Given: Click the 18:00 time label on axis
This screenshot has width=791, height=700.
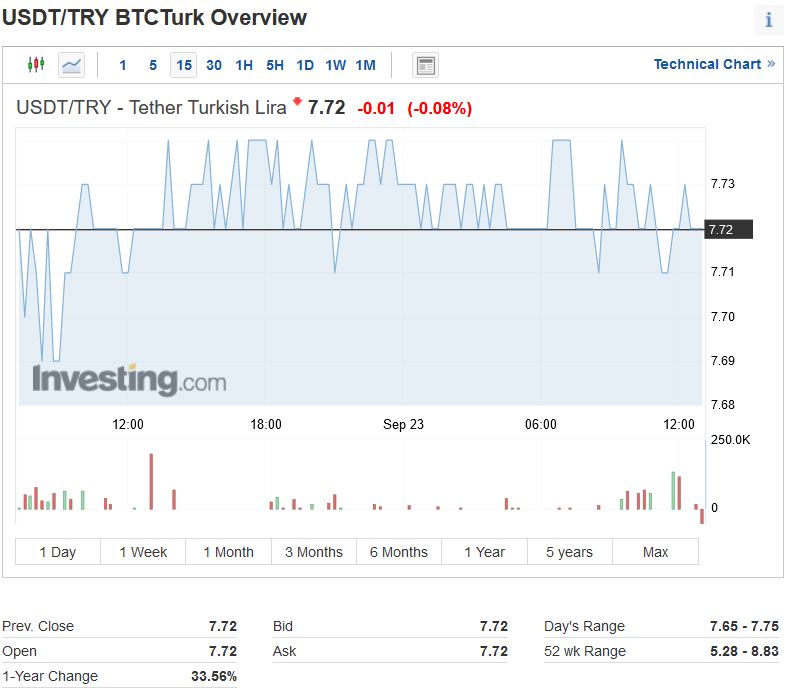Looking at the screenshot, I should tap(266, 424).
